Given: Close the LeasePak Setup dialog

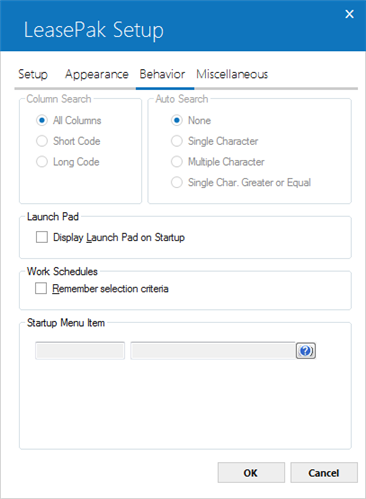Looking at the screenshot, I should [x=349, y=14].
